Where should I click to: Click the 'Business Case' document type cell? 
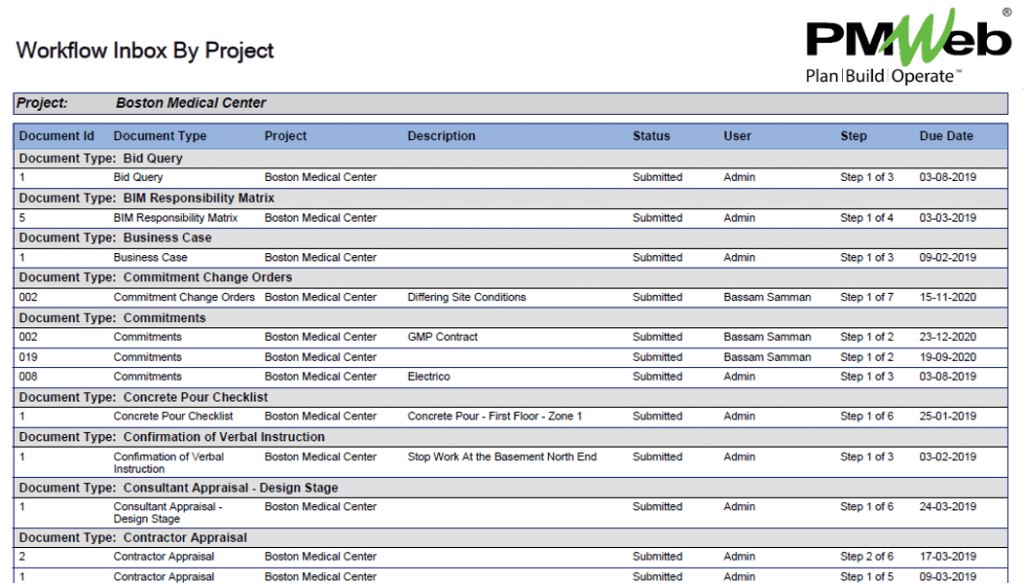(150, 257)
